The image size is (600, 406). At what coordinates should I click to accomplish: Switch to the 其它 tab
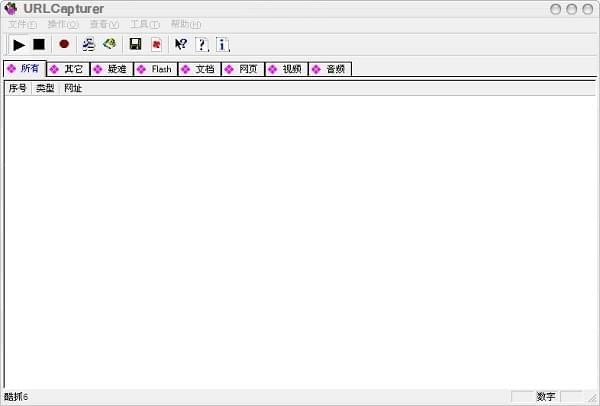[x=68, y=69]
